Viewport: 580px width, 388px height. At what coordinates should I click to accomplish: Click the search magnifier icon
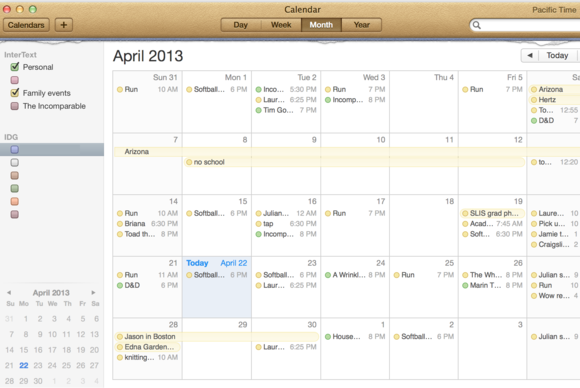[477, 25]
